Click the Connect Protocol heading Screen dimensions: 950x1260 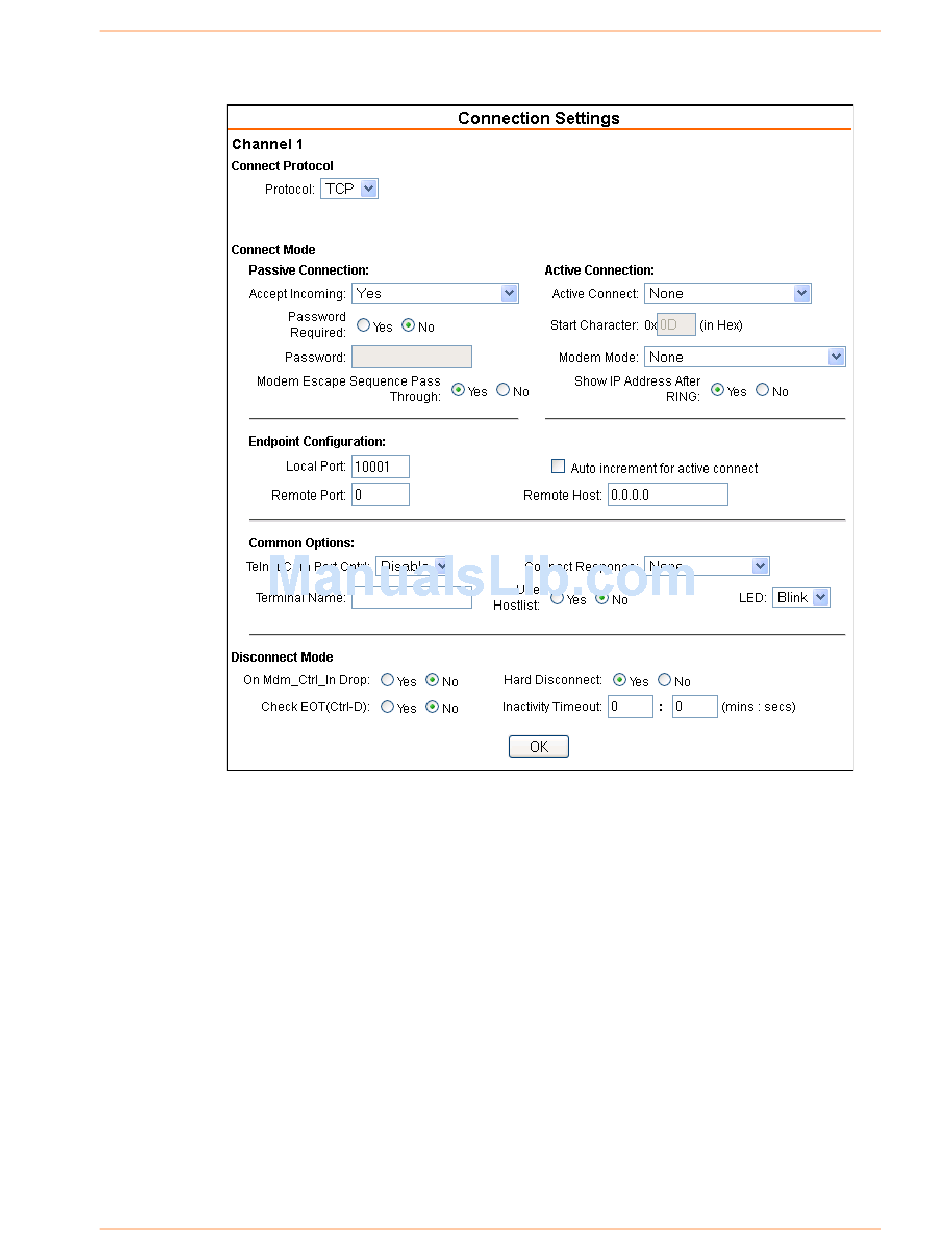tap(283, 166)
